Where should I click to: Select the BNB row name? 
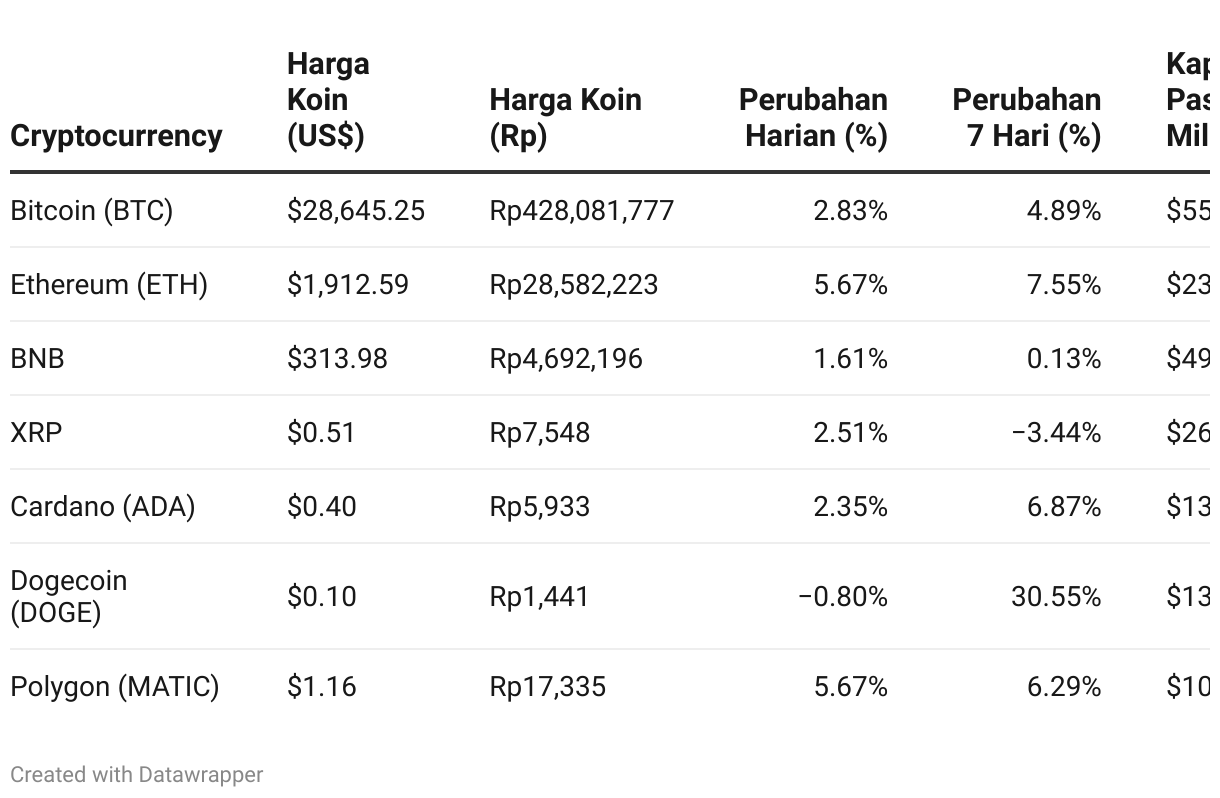(37, 359)
